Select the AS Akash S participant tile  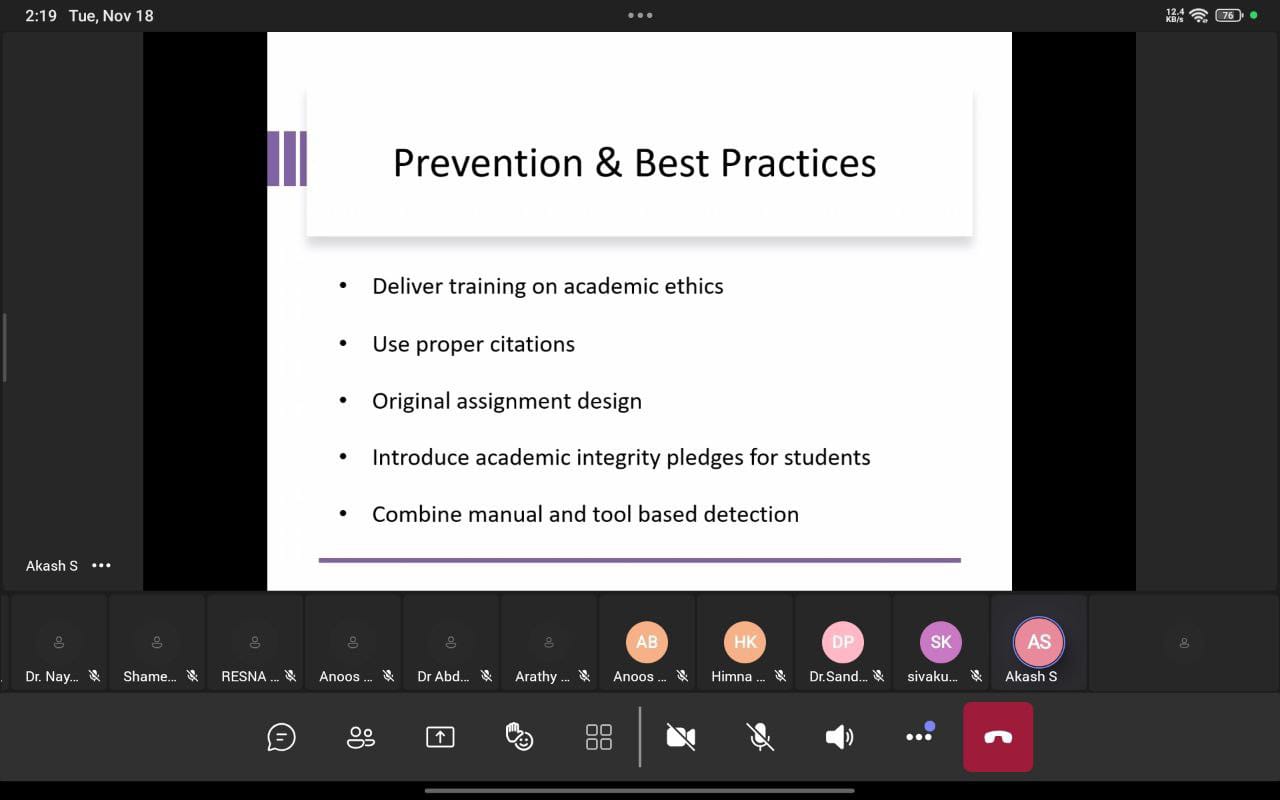click(x=1039, y=643)
